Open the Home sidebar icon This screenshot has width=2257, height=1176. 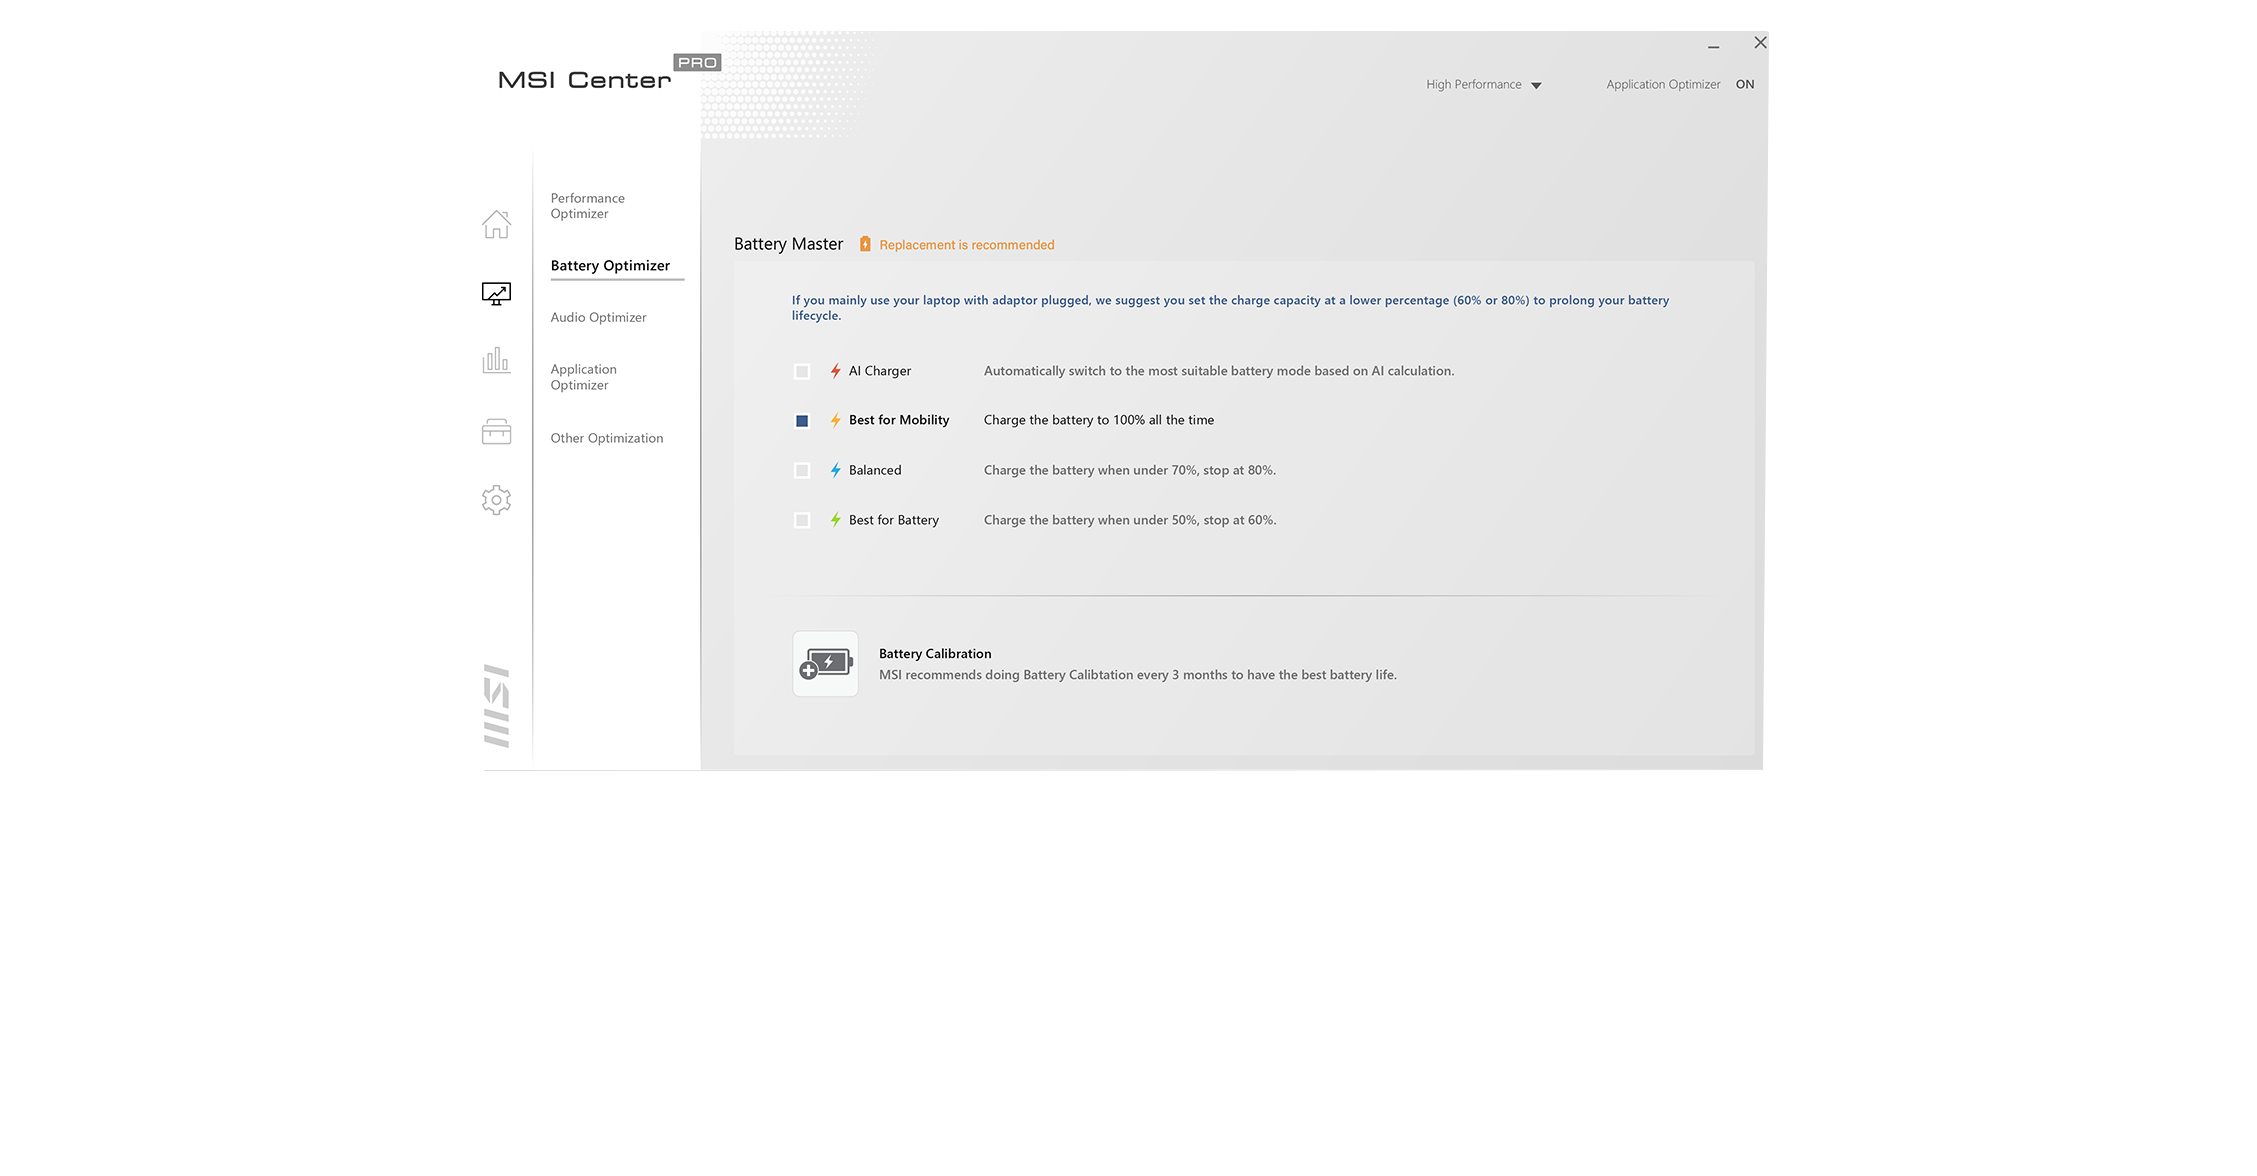tap(496, 224)
